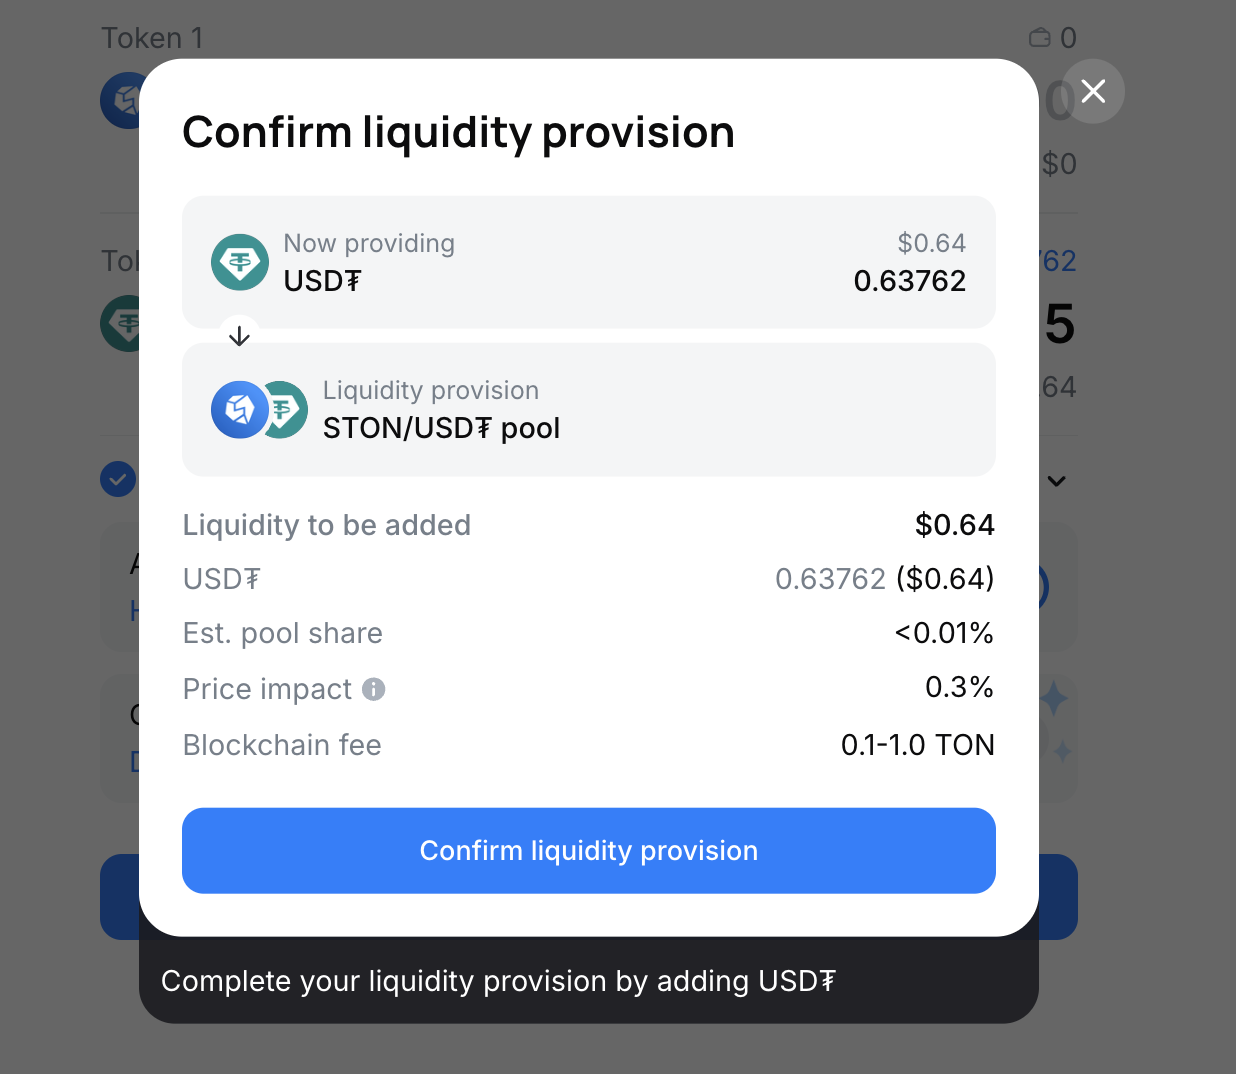
Task: Click the toast about adding USD₮
Action: 498,981
